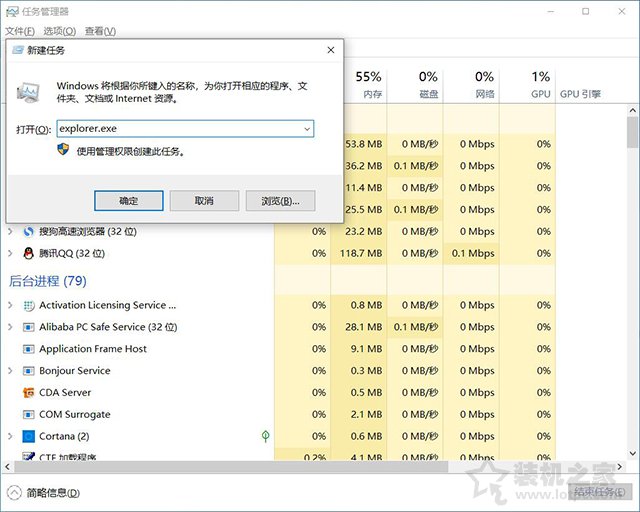Viewport: 640px width, 512px height.
Task: Click the 浏览(B)... browse button
Action: [x=280, y=200]
